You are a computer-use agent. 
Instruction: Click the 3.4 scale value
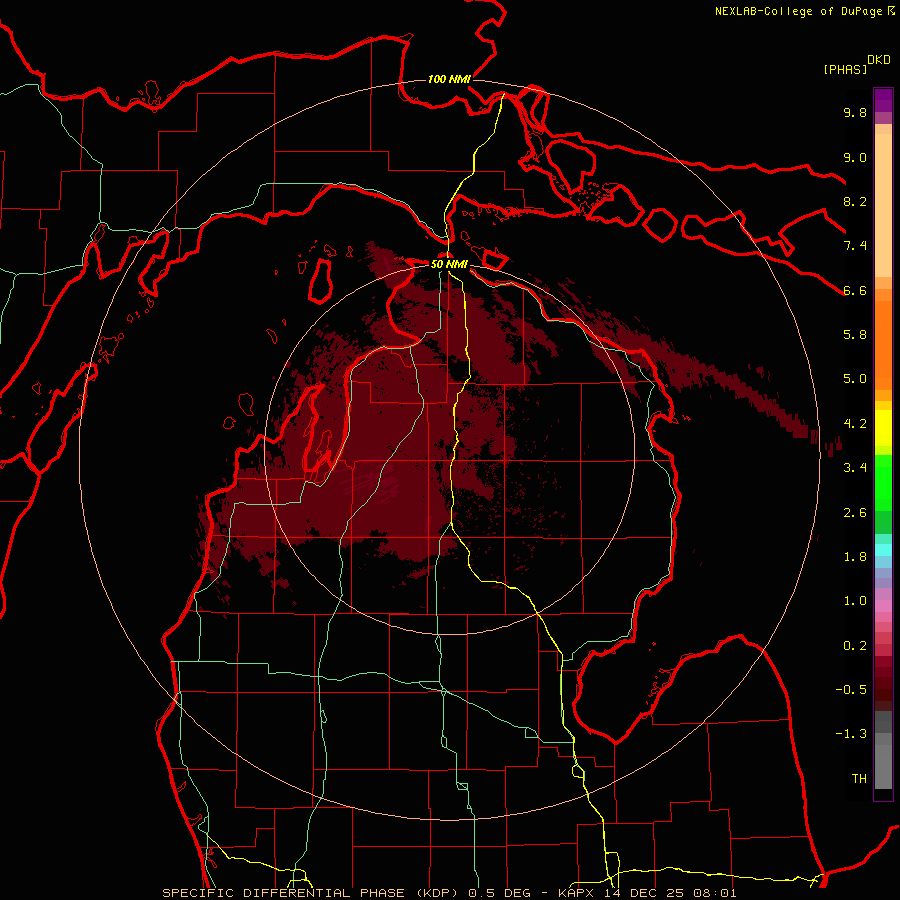pyautogui.click(x=855, y=468)
